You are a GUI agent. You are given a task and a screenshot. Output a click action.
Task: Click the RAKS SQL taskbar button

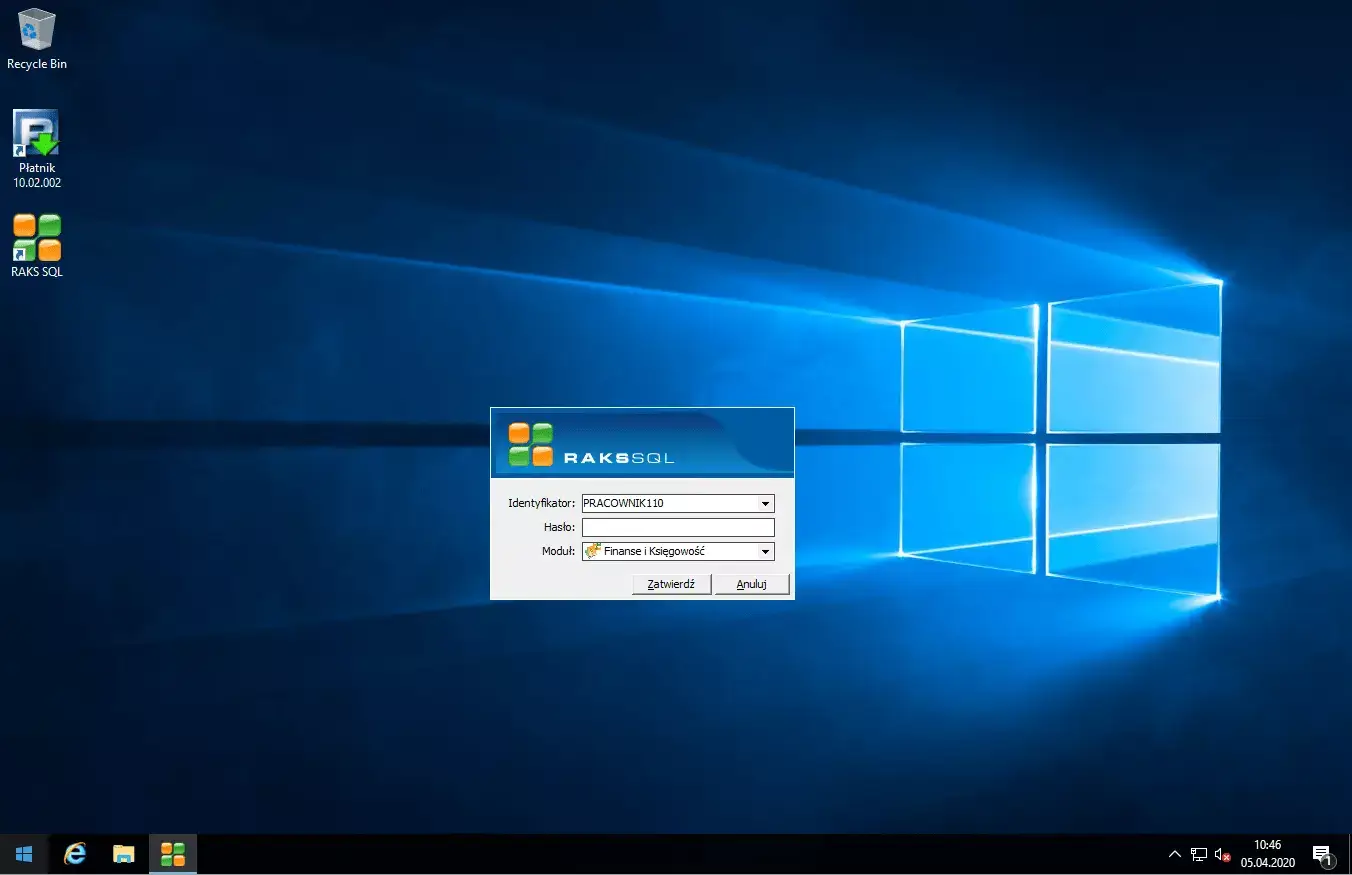pyautogui.click(x=173, y=854)
